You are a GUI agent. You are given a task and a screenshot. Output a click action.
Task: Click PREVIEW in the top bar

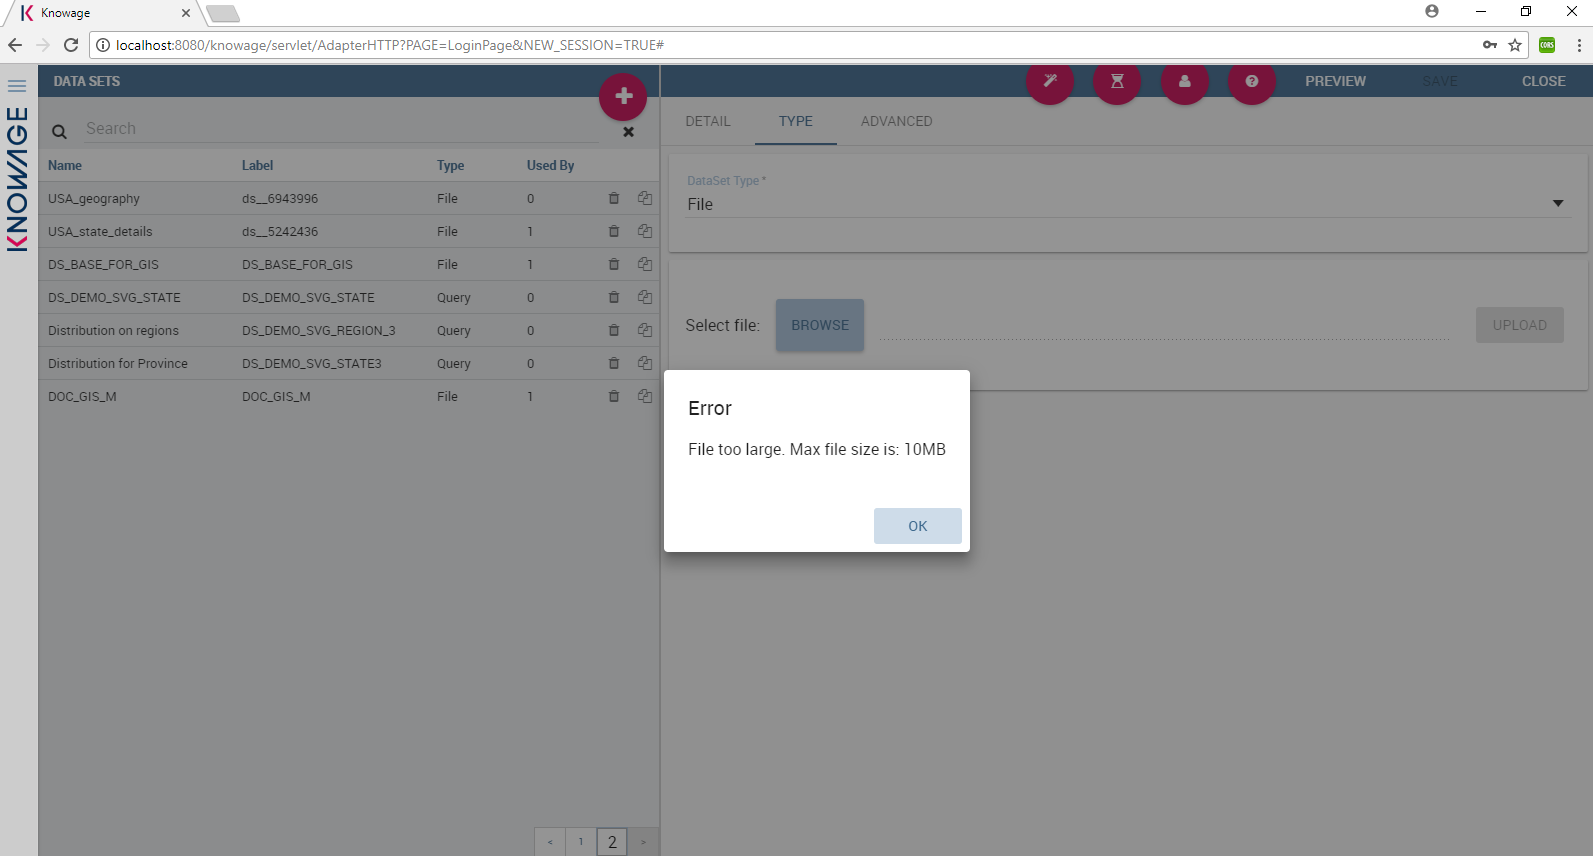tap(1335, 81)
